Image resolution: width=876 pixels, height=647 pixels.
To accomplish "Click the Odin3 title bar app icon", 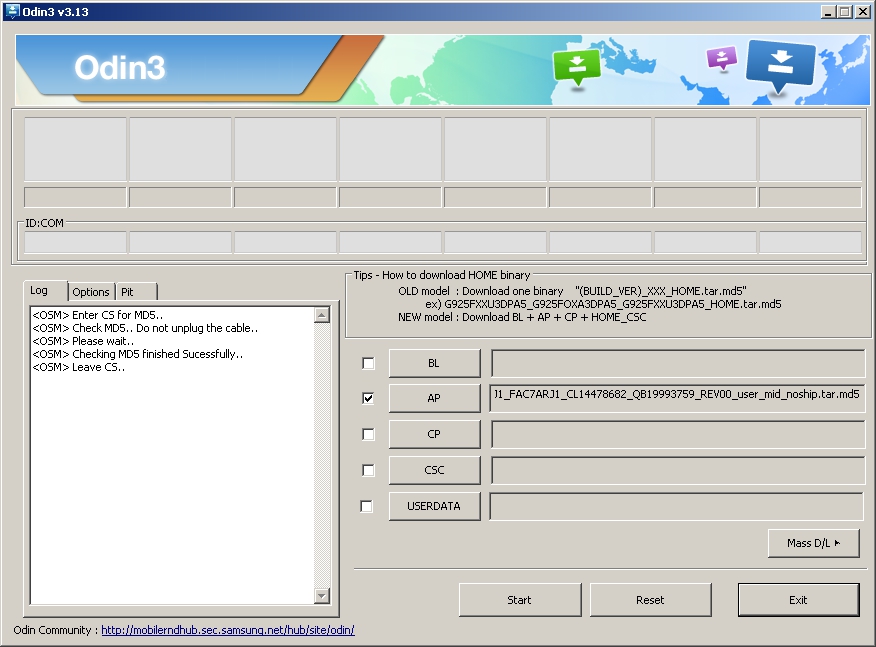I will point(11,11).
